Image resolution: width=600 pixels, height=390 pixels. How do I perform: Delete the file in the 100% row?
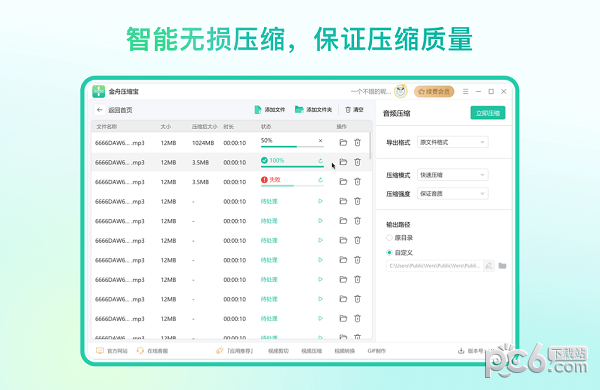pyautogui.click(x=357, y=162)
